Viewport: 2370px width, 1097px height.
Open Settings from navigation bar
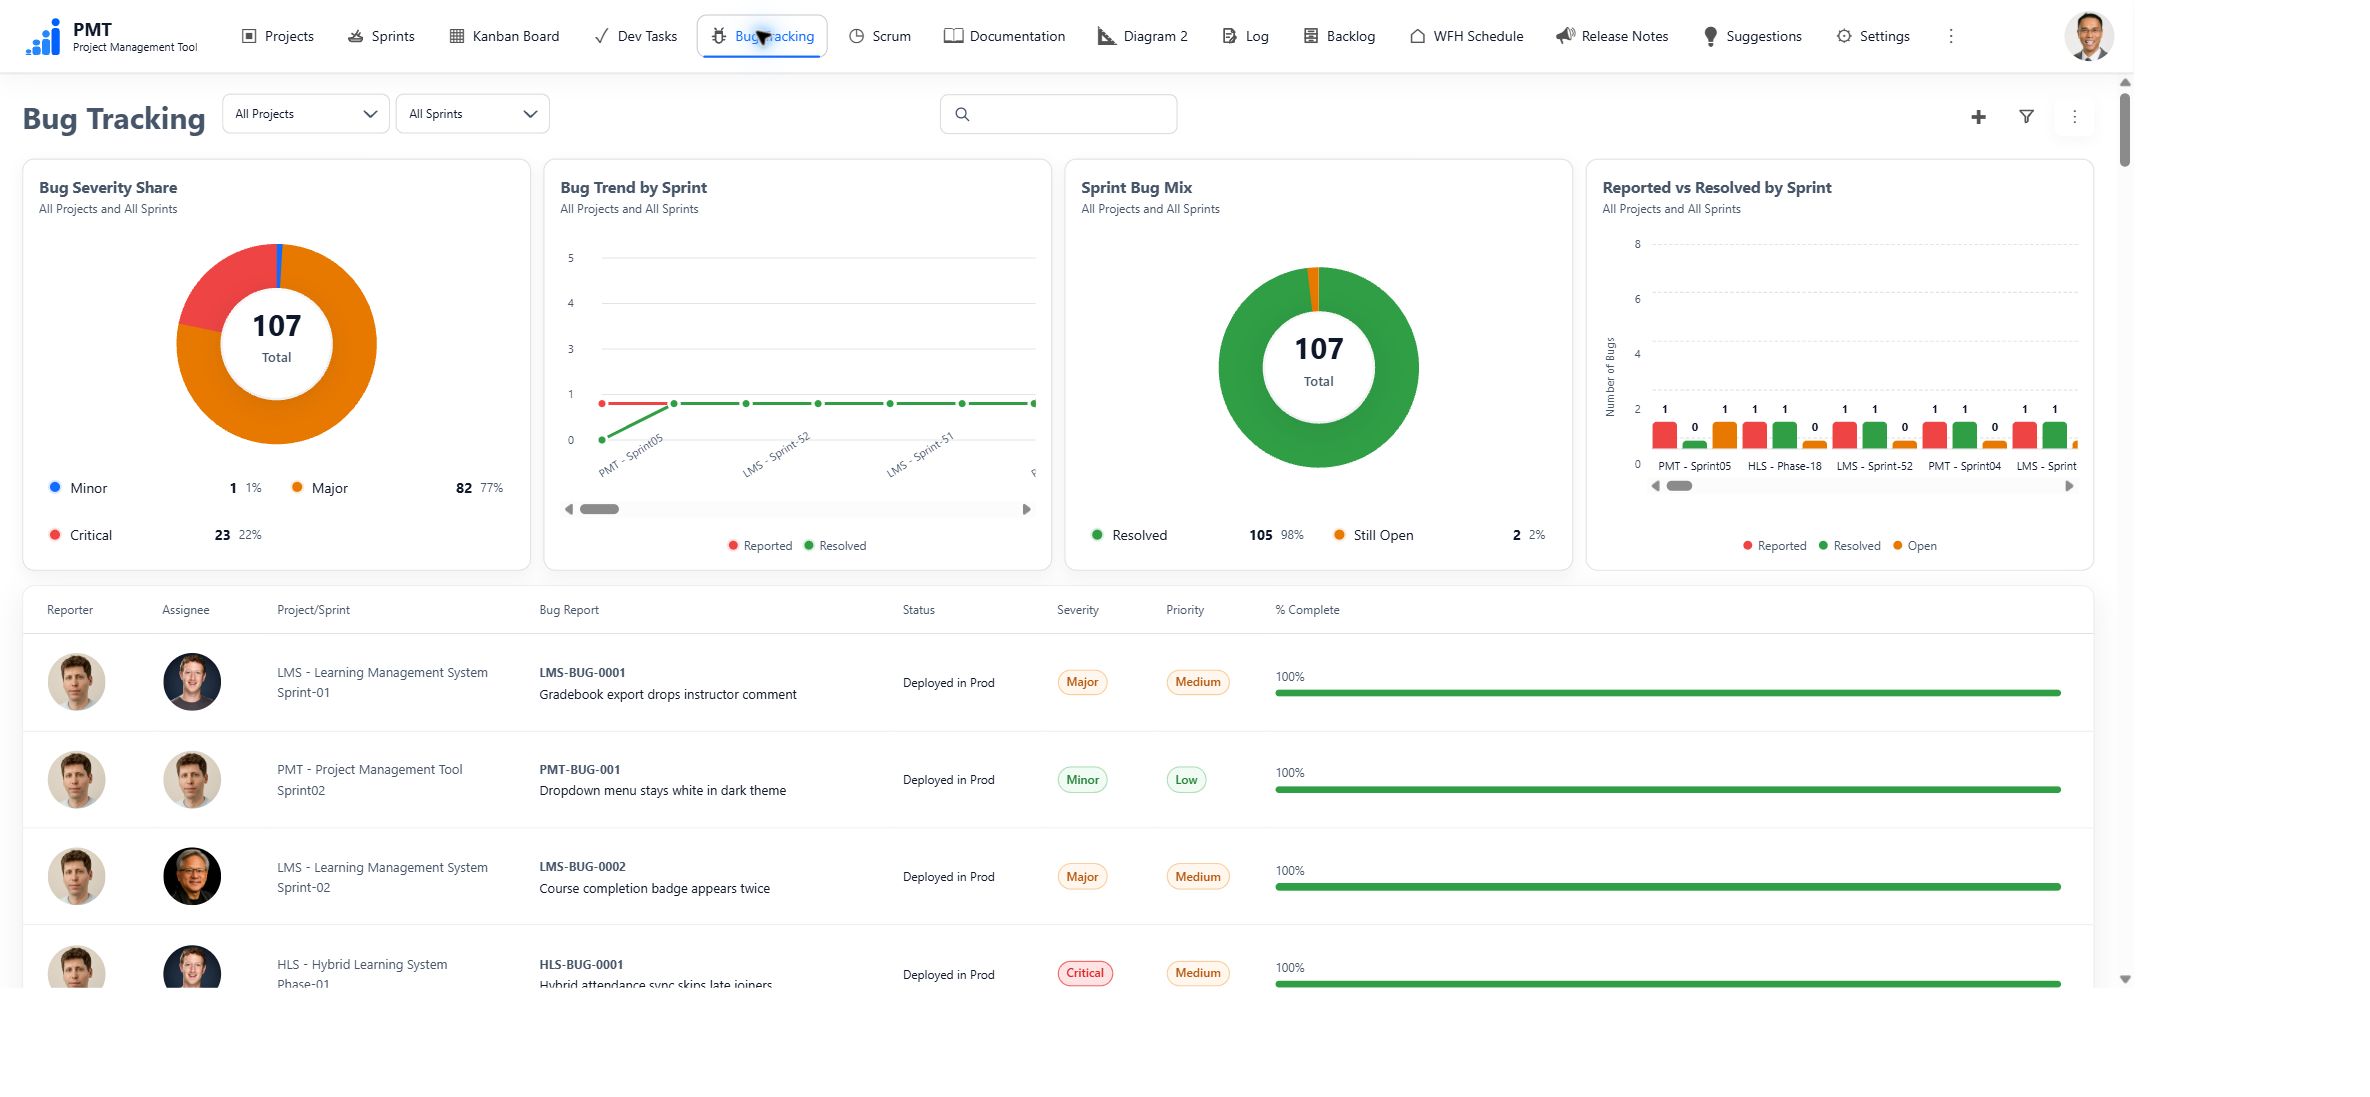tap(1873, 36)
